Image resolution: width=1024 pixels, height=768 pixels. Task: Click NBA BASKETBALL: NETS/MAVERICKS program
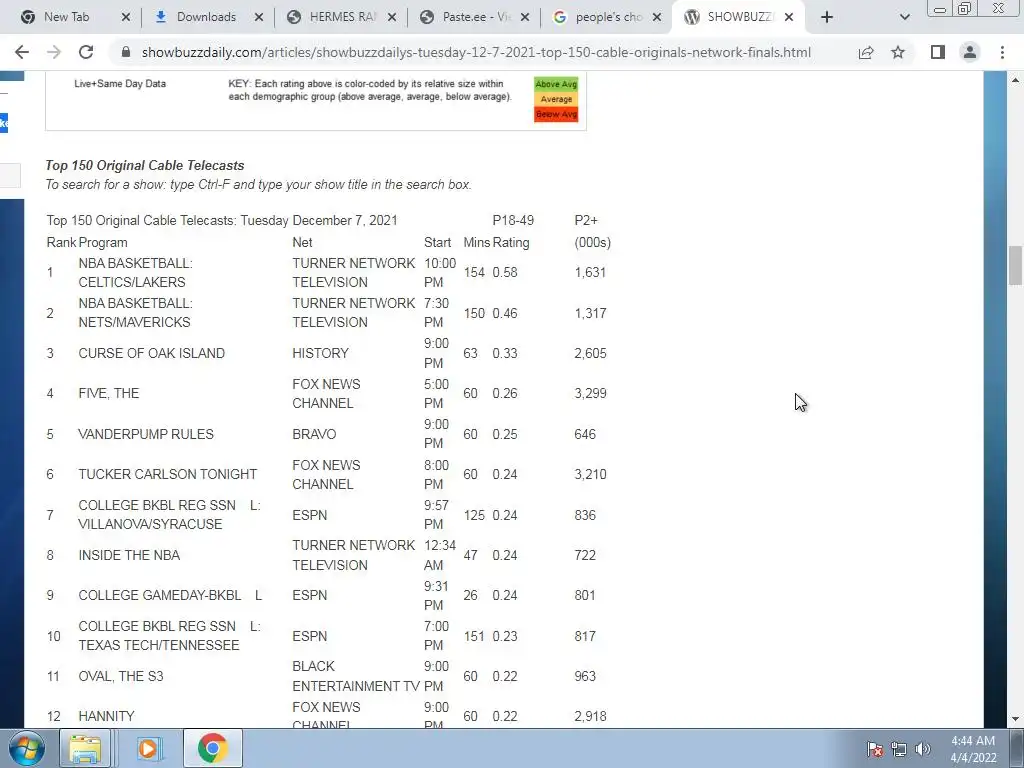pyautogui.click(x=135, y=313)
